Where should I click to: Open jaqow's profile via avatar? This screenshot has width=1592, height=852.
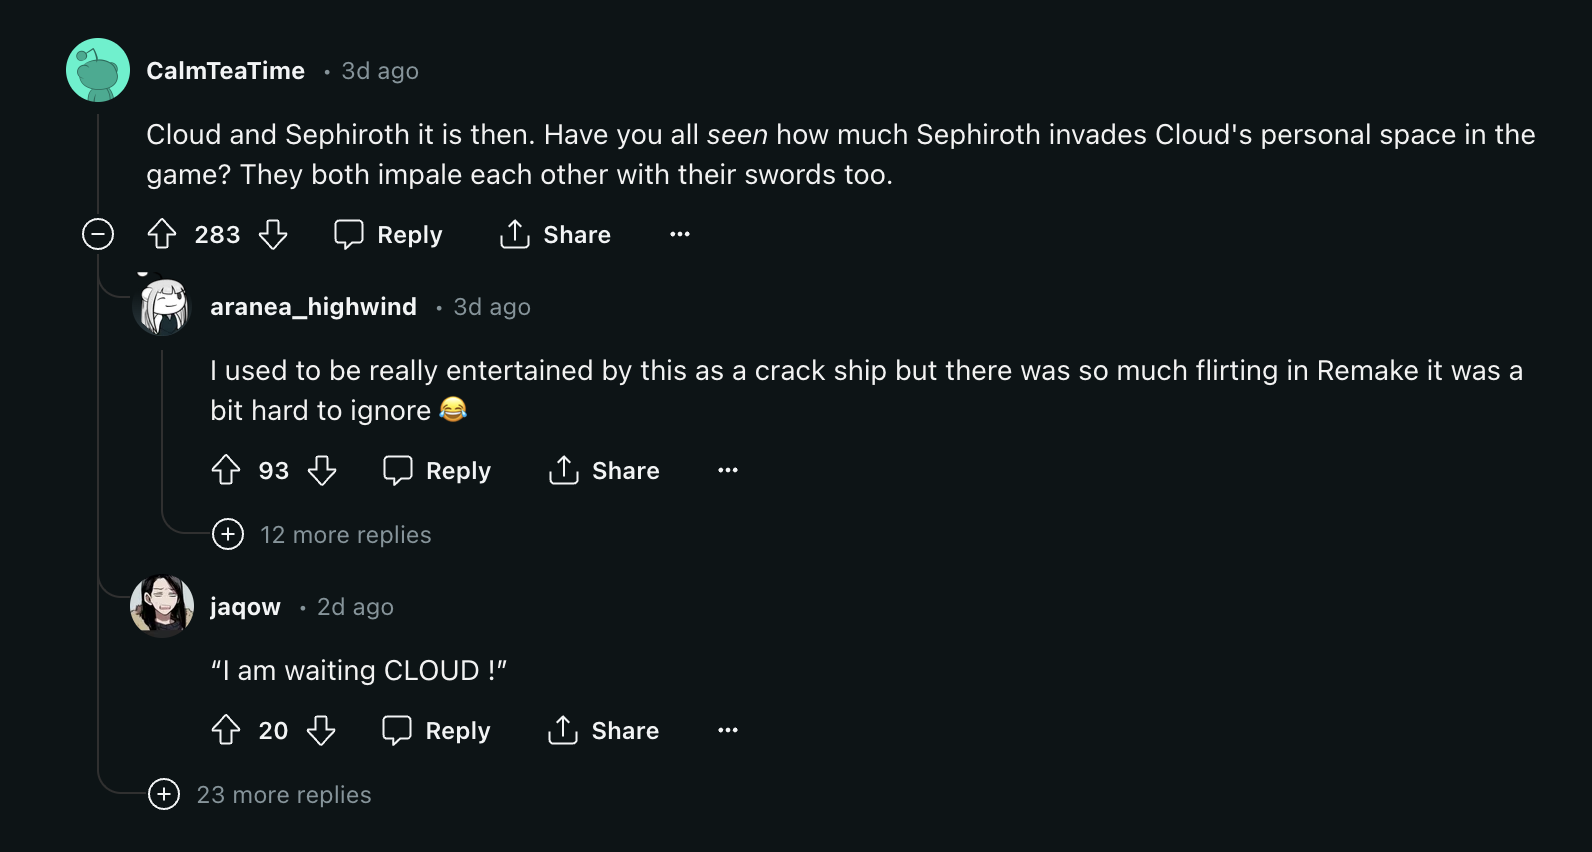162,606
